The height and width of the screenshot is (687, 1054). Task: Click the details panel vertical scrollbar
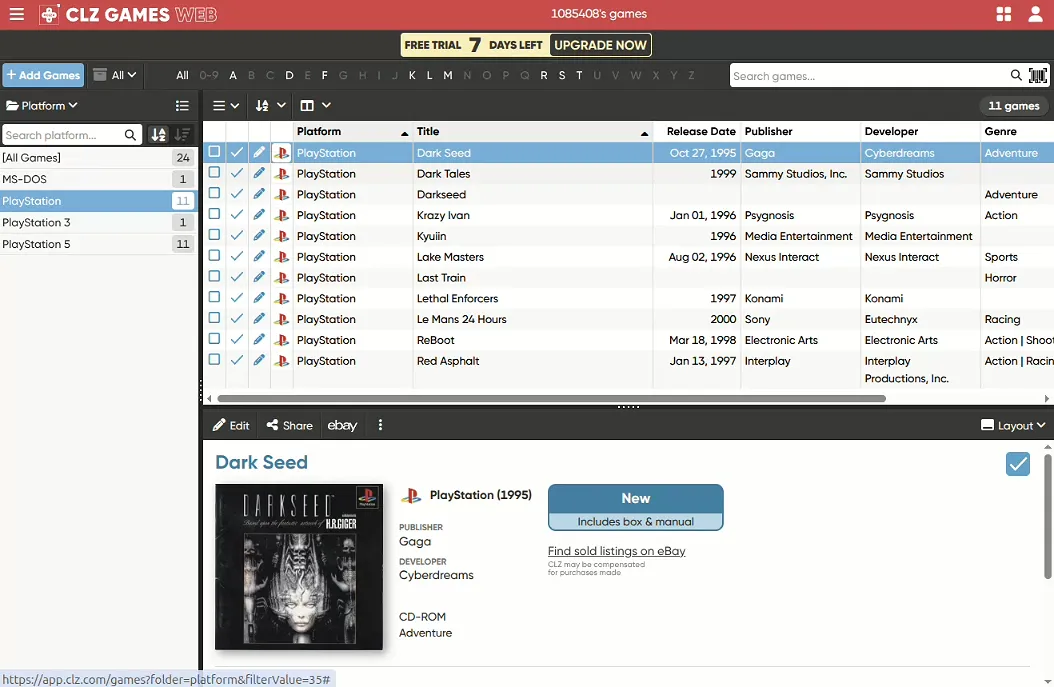tap(1047, 516)
